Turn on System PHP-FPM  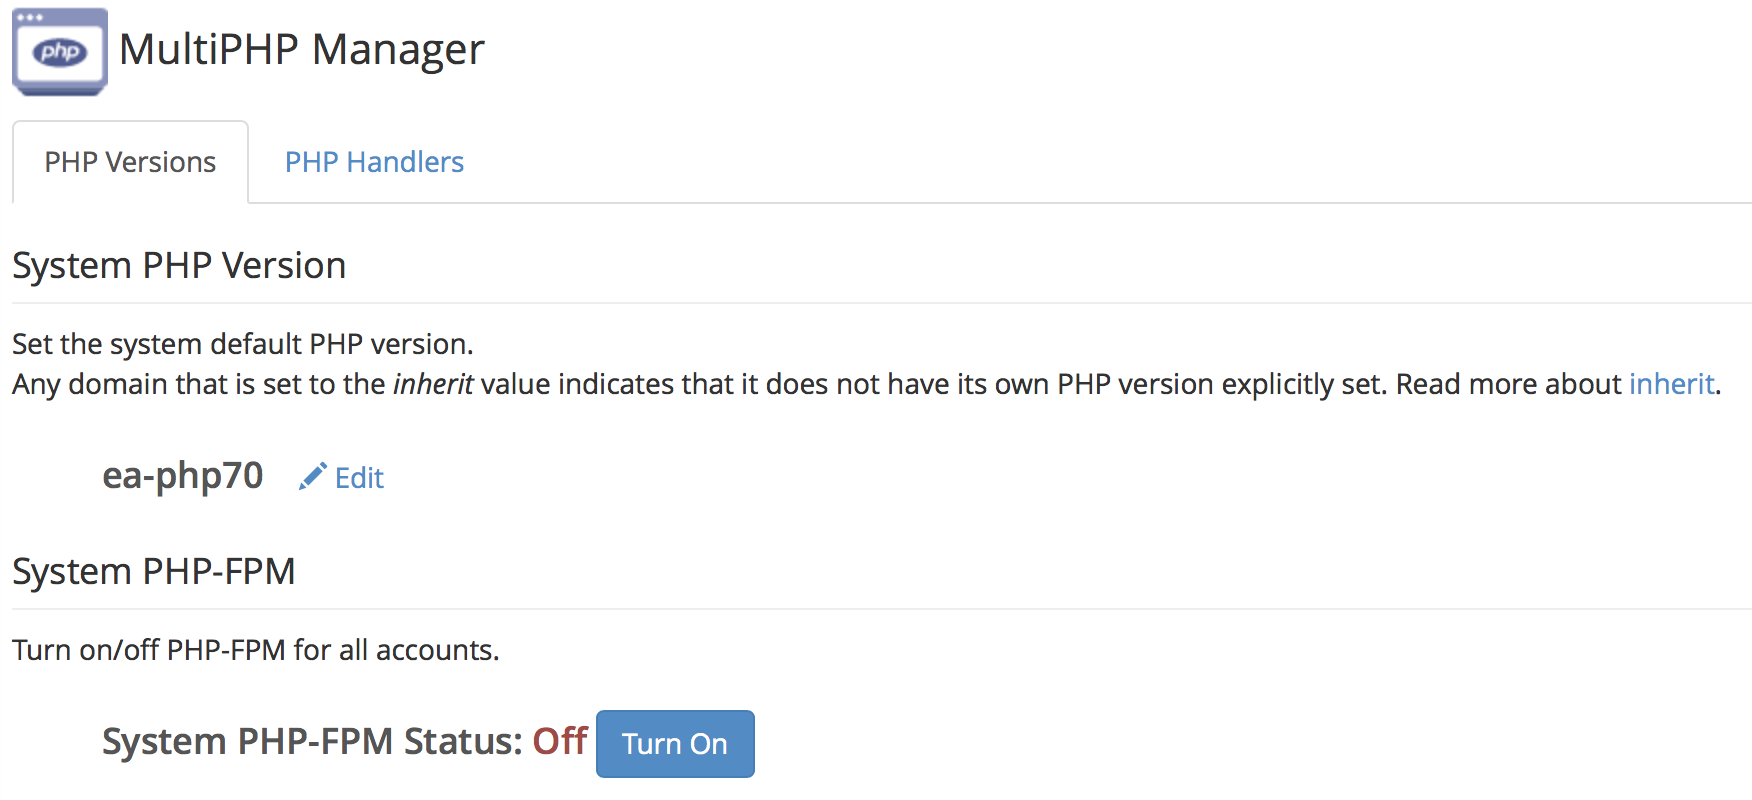[x=675, y=744]
